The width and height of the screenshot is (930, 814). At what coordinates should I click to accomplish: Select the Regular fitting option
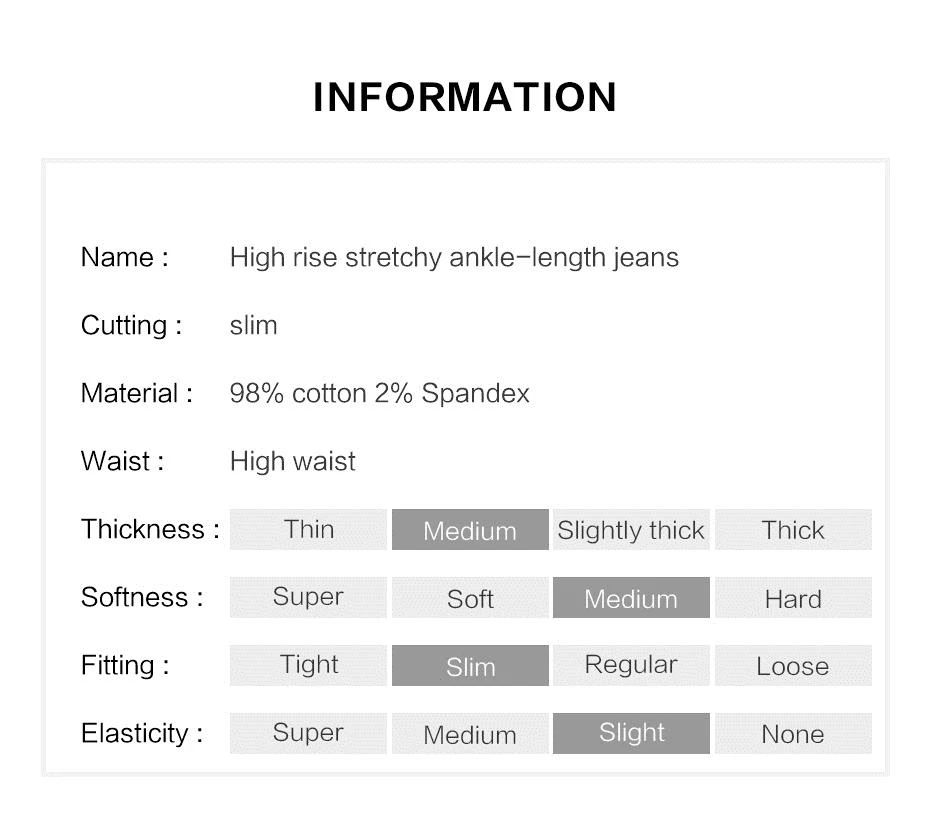point(631,665)
